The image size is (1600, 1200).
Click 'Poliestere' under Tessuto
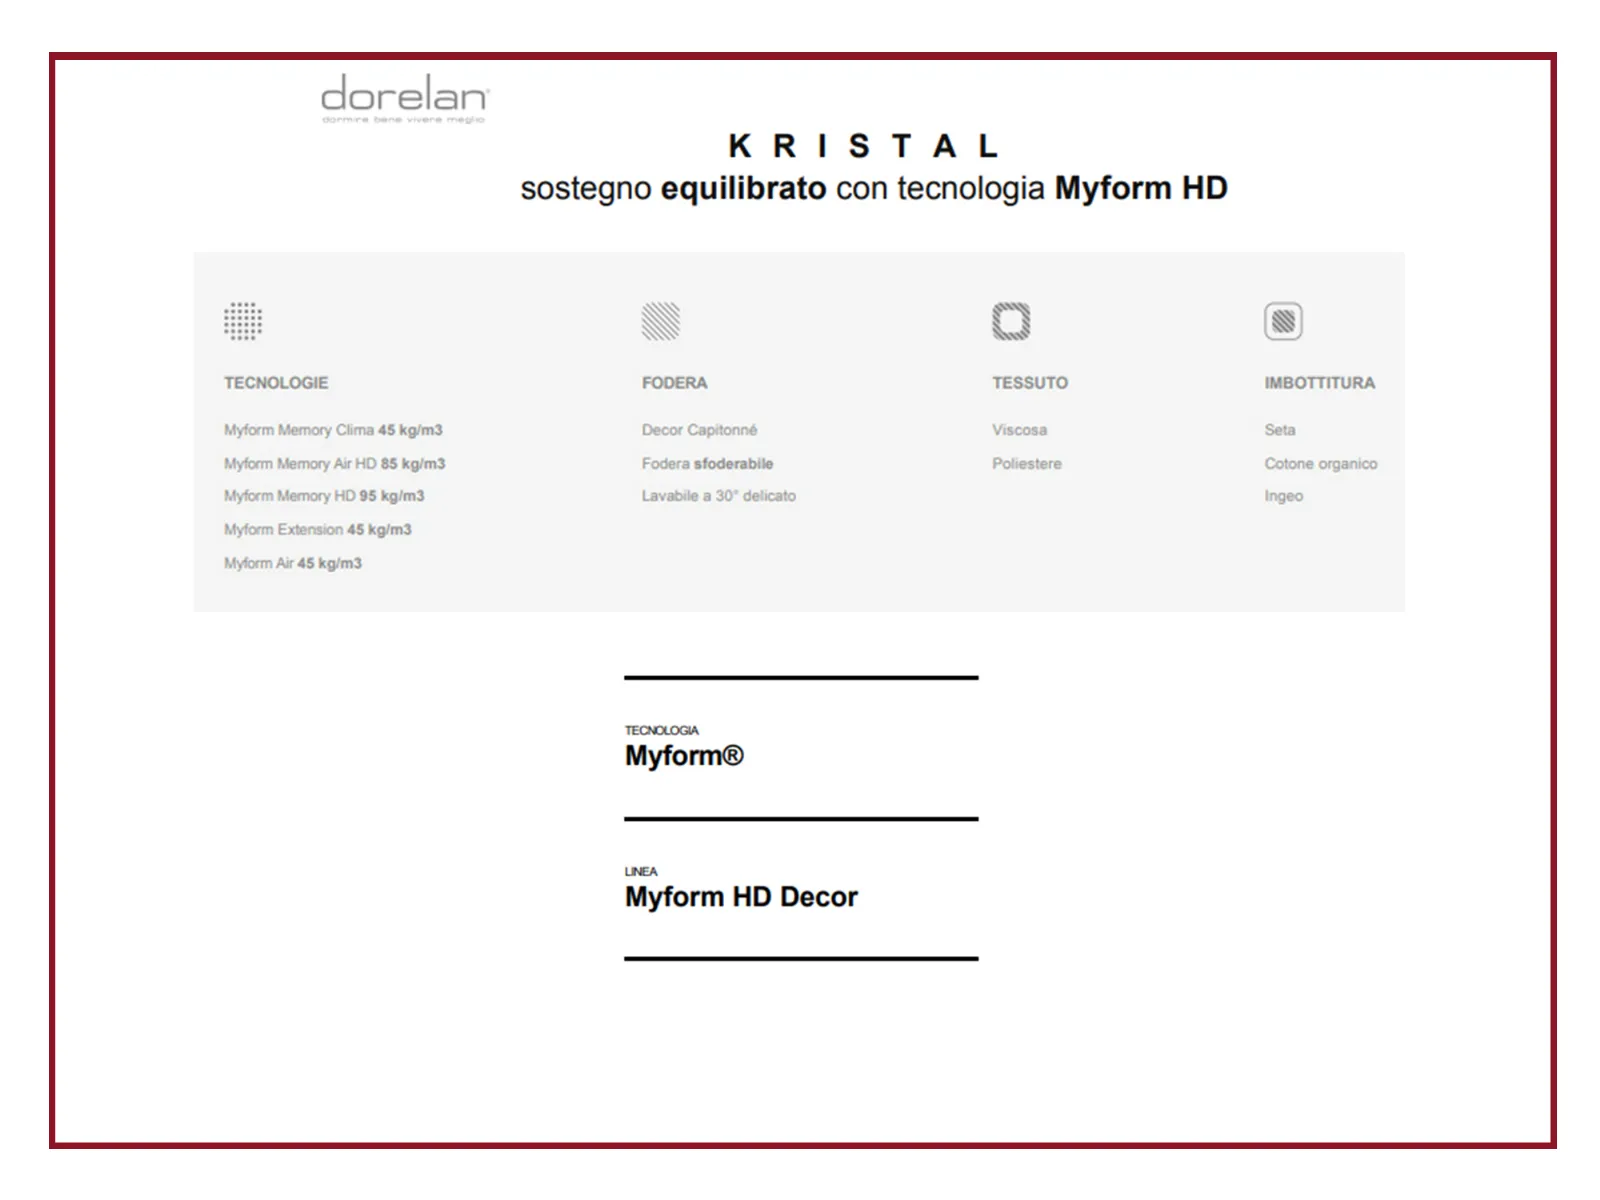(x=1027, y=464)
